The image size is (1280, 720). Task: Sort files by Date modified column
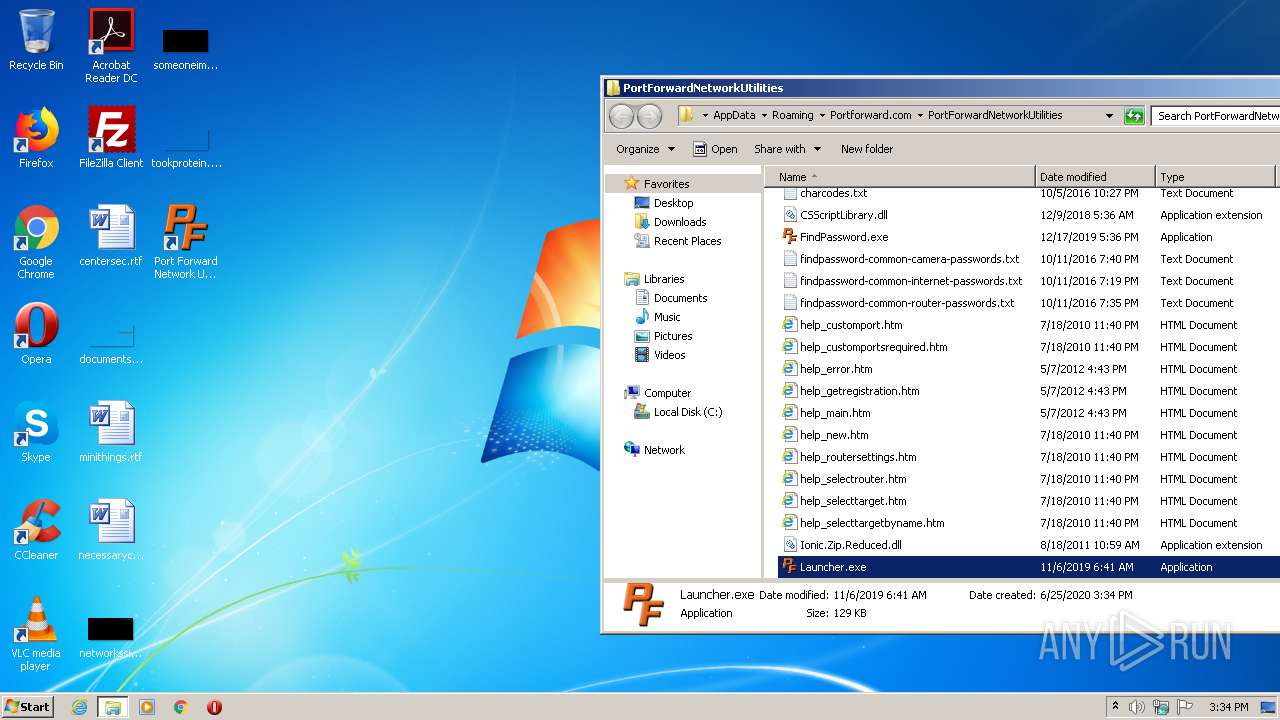1095,177
